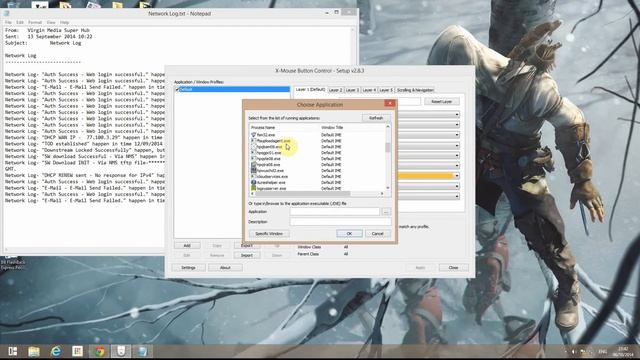Click the Export button

[x=247, y=246]
